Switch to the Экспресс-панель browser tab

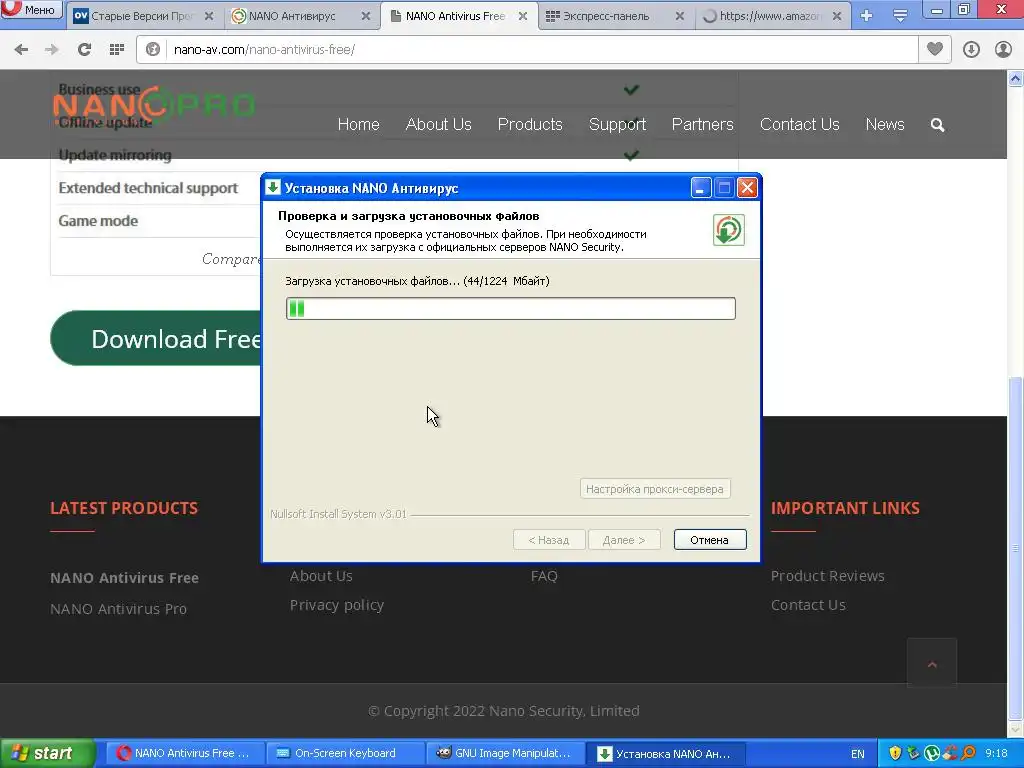616,16
